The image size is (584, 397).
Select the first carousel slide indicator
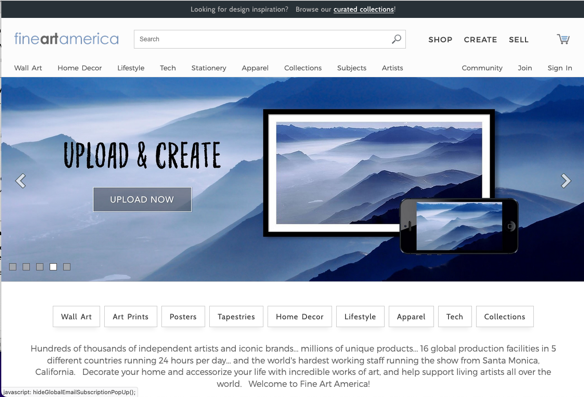13,267
